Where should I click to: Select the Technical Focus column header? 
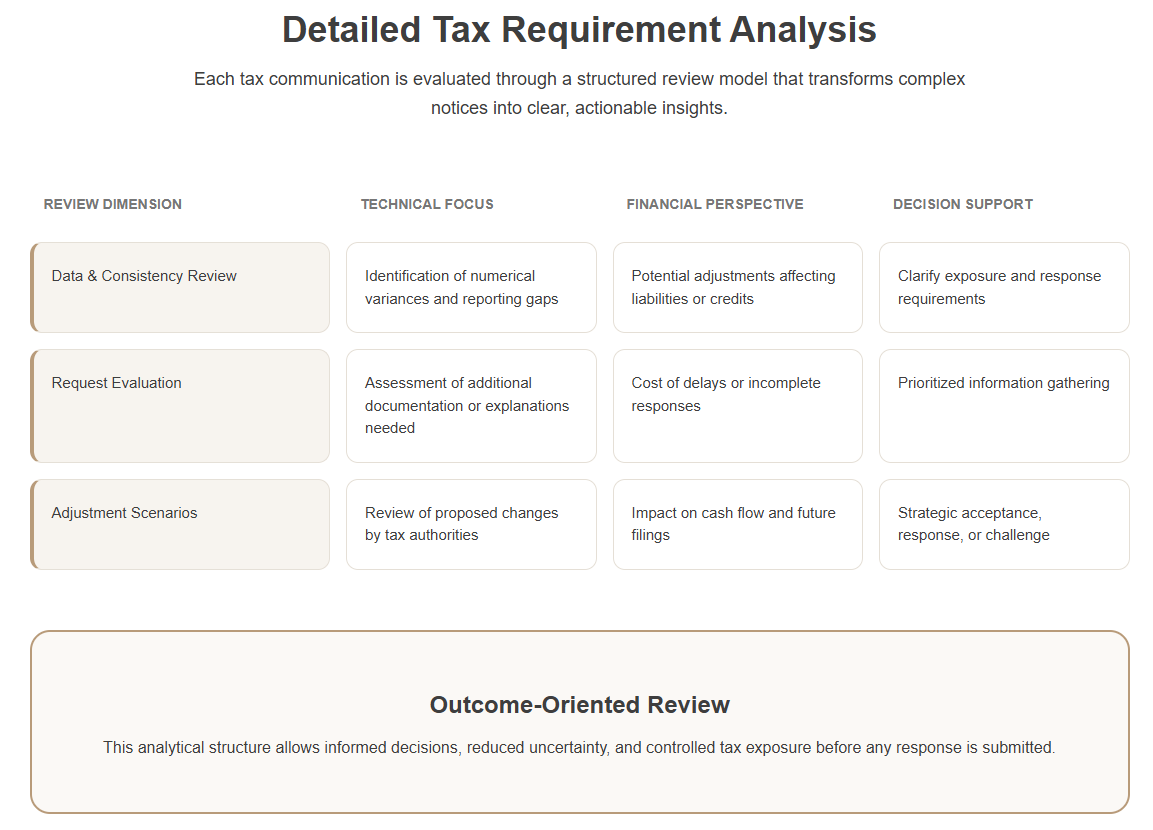pos(427,204)
